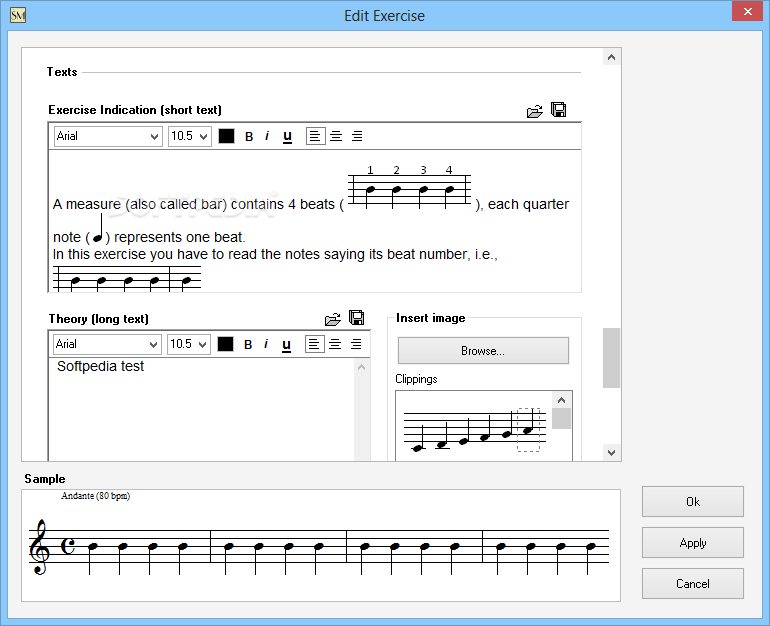Center align in Exercise Indication toolbar
Viewport: 770px width, 626px height.
[336, 136]
